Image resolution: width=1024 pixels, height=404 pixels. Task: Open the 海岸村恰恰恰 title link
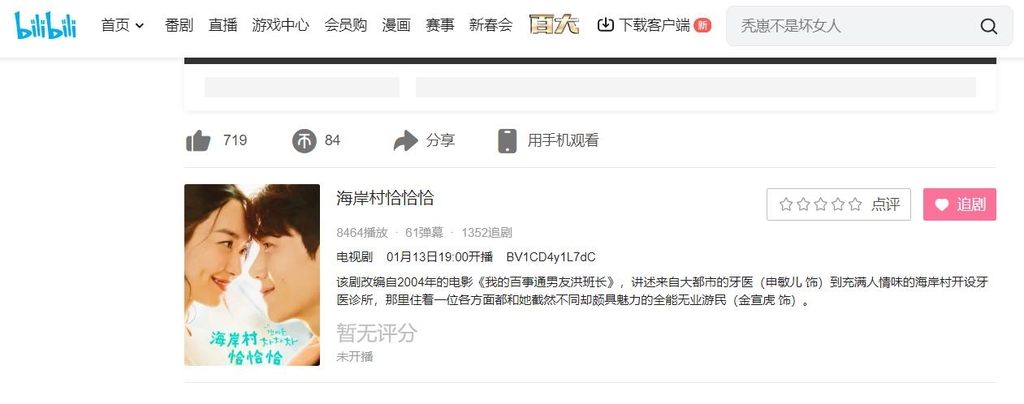point(385,198)
